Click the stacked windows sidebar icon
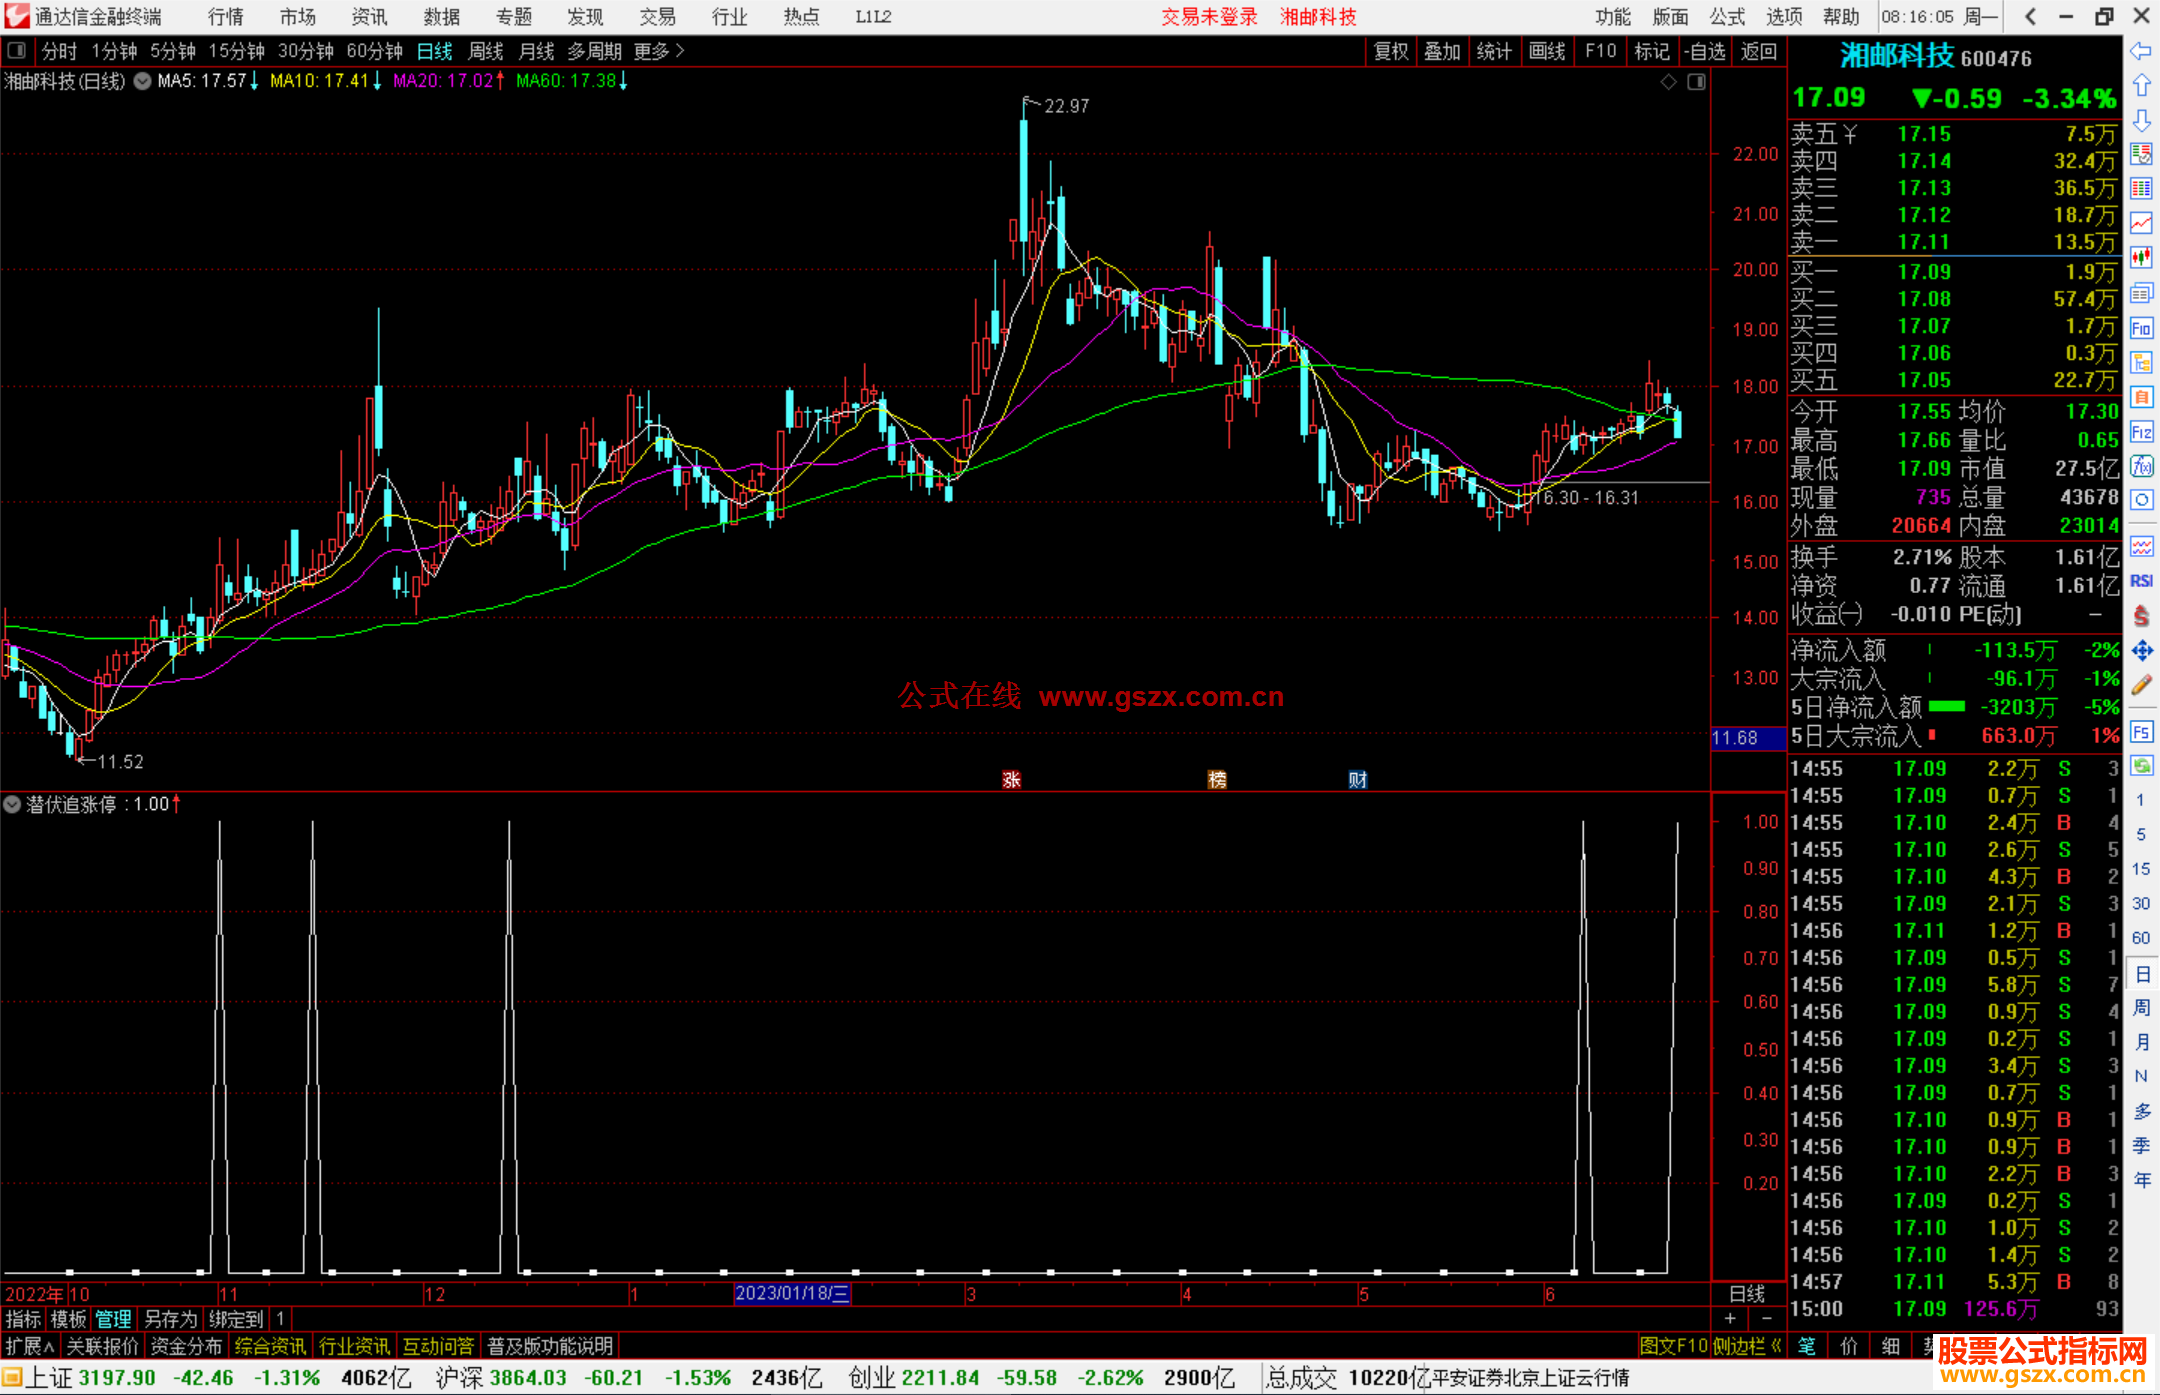The height and width of the screenshot is (1395, 2160). point(2141,293)
